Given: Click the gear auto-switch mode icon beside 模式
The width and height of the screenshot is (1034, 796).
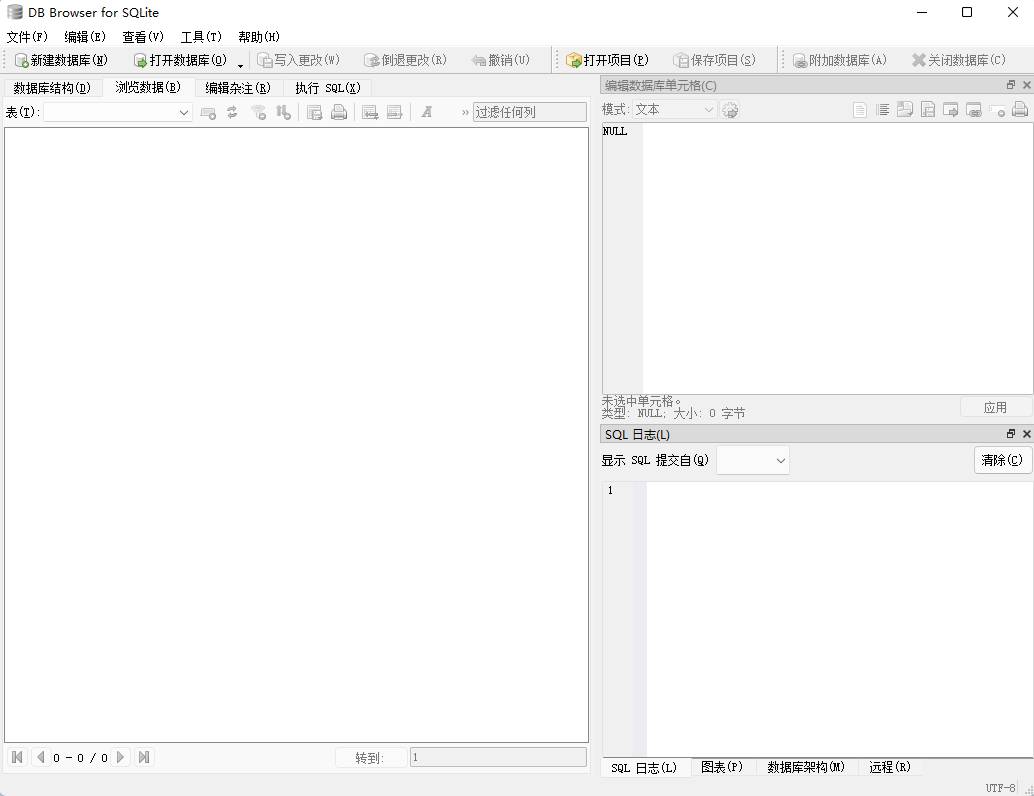Looking at the screenshot, I should point(730,109).
